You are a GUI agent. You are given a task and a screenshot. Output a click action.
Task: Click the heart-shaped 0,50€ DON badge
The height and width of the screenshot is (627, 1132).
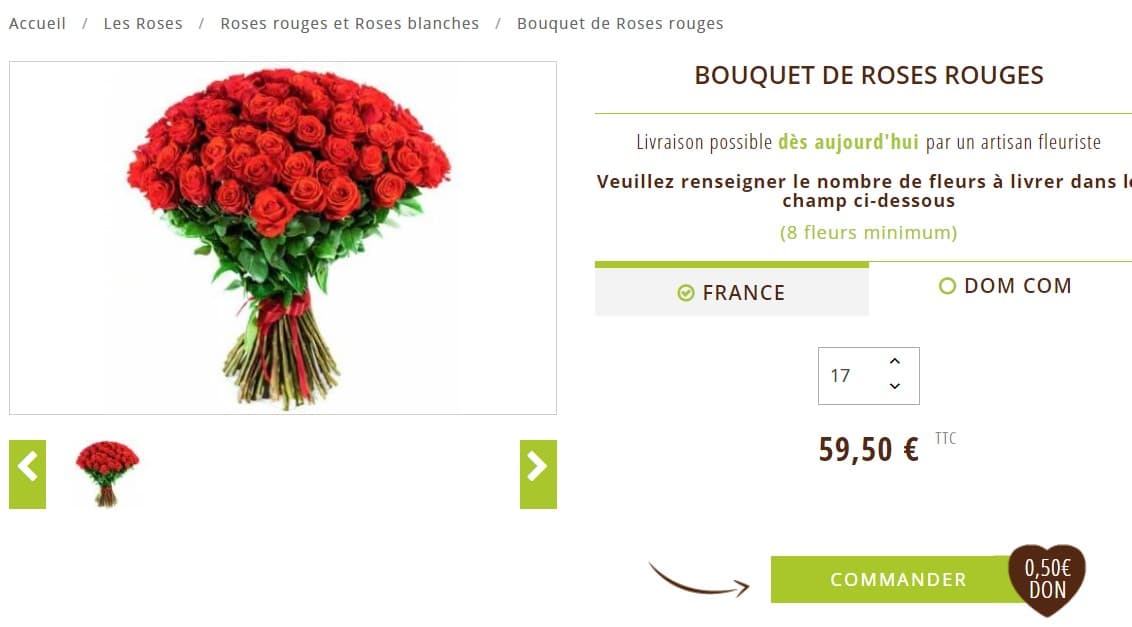[x=1046, y=579]
